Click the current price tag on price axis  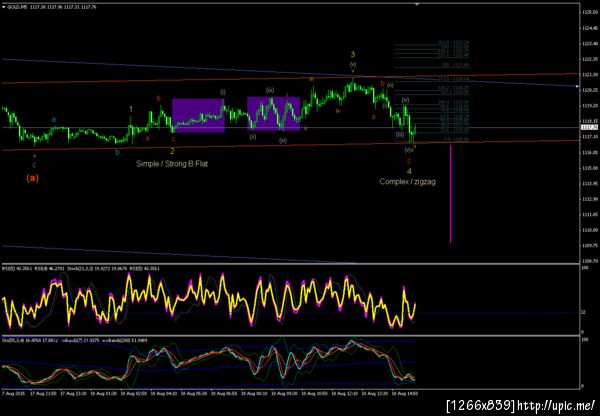pyautogui.click(x=590, y=127)
